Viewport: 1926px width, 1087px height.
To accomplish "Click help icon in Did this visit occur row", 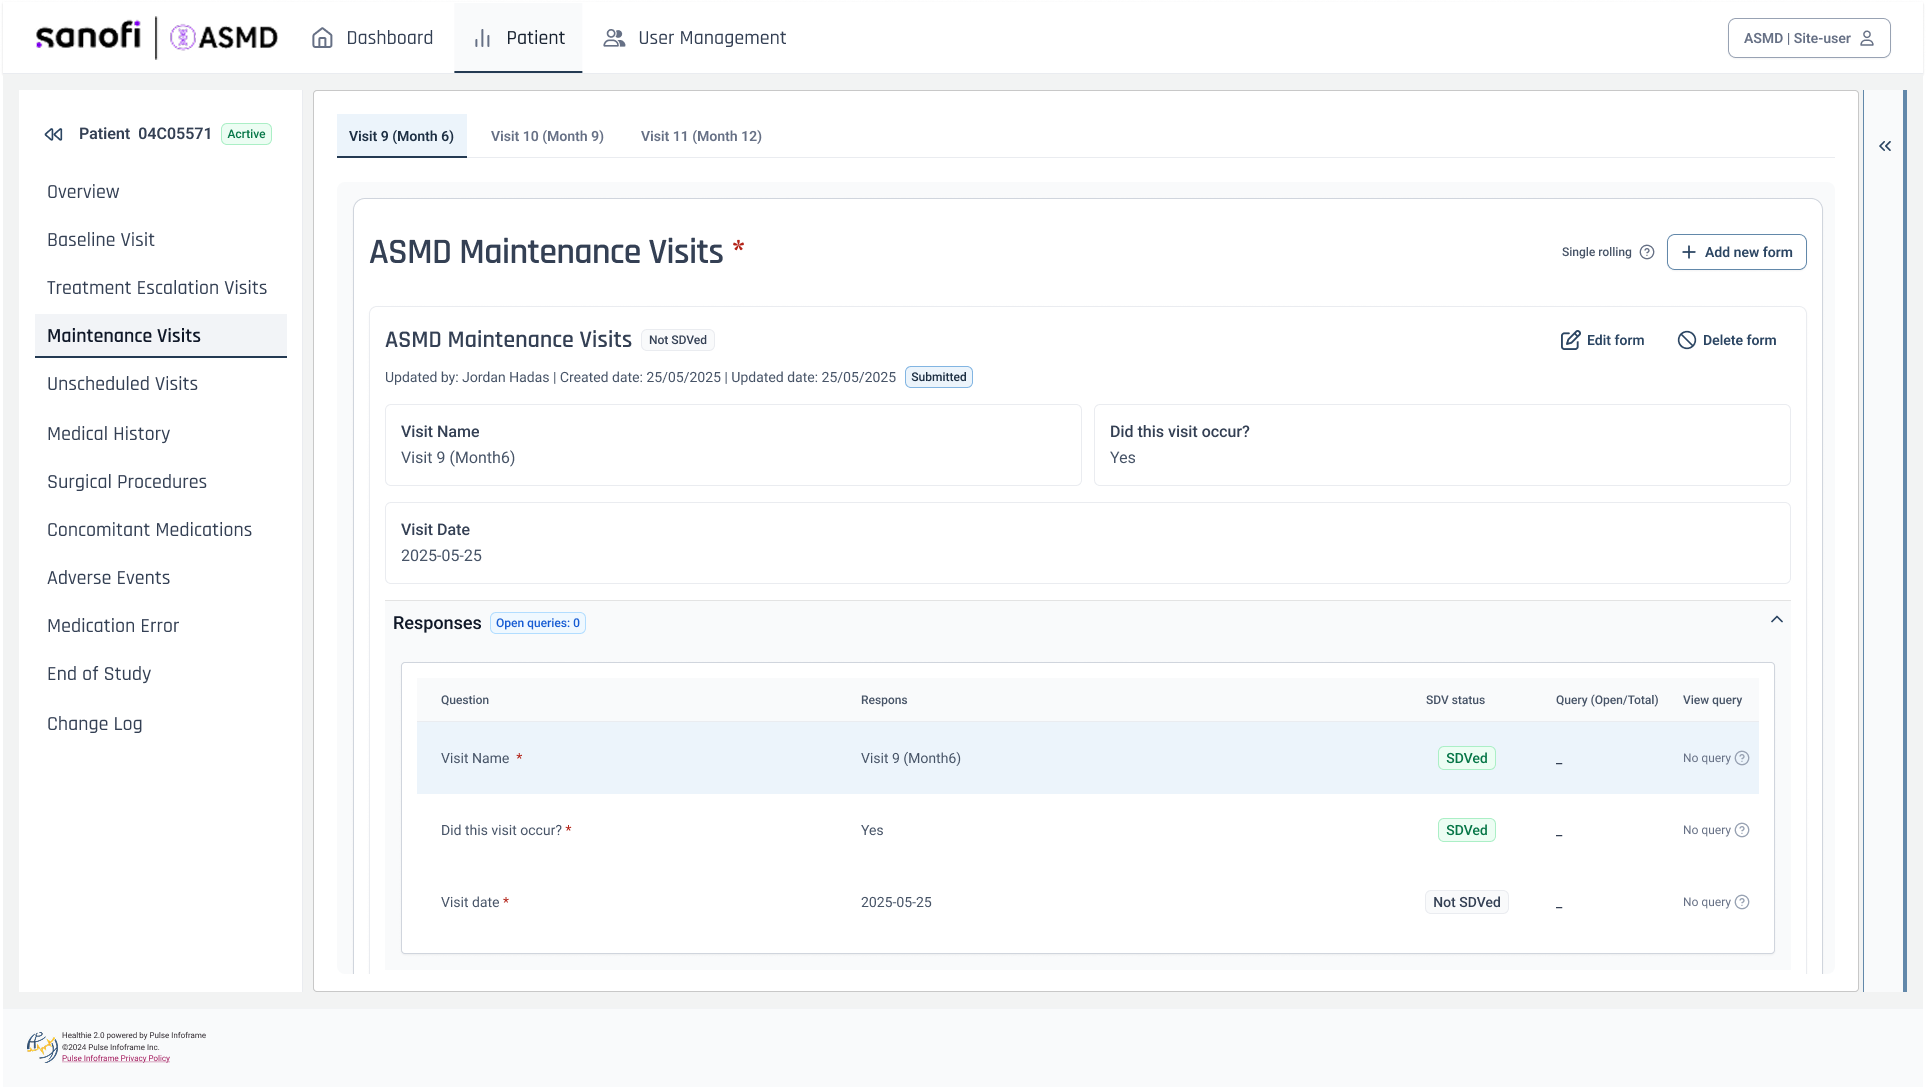I will pyautogui.click(x=1742, y=830).
